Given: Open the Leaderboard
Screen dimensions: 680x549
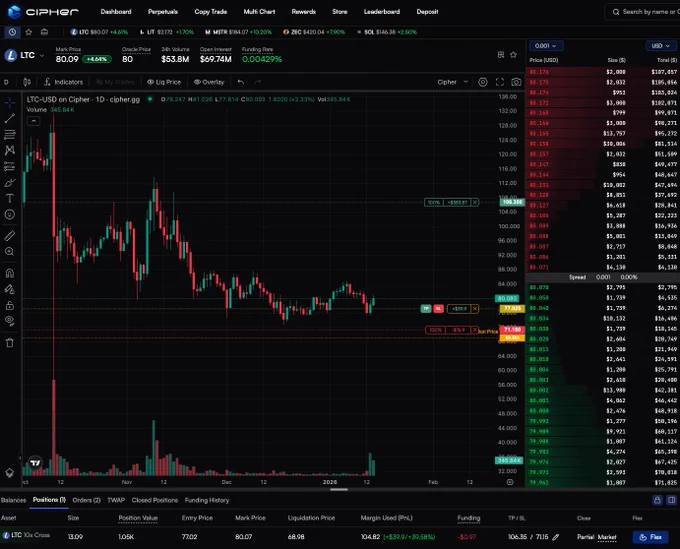Looking at the screenshot, I should [x=382, y=12].
